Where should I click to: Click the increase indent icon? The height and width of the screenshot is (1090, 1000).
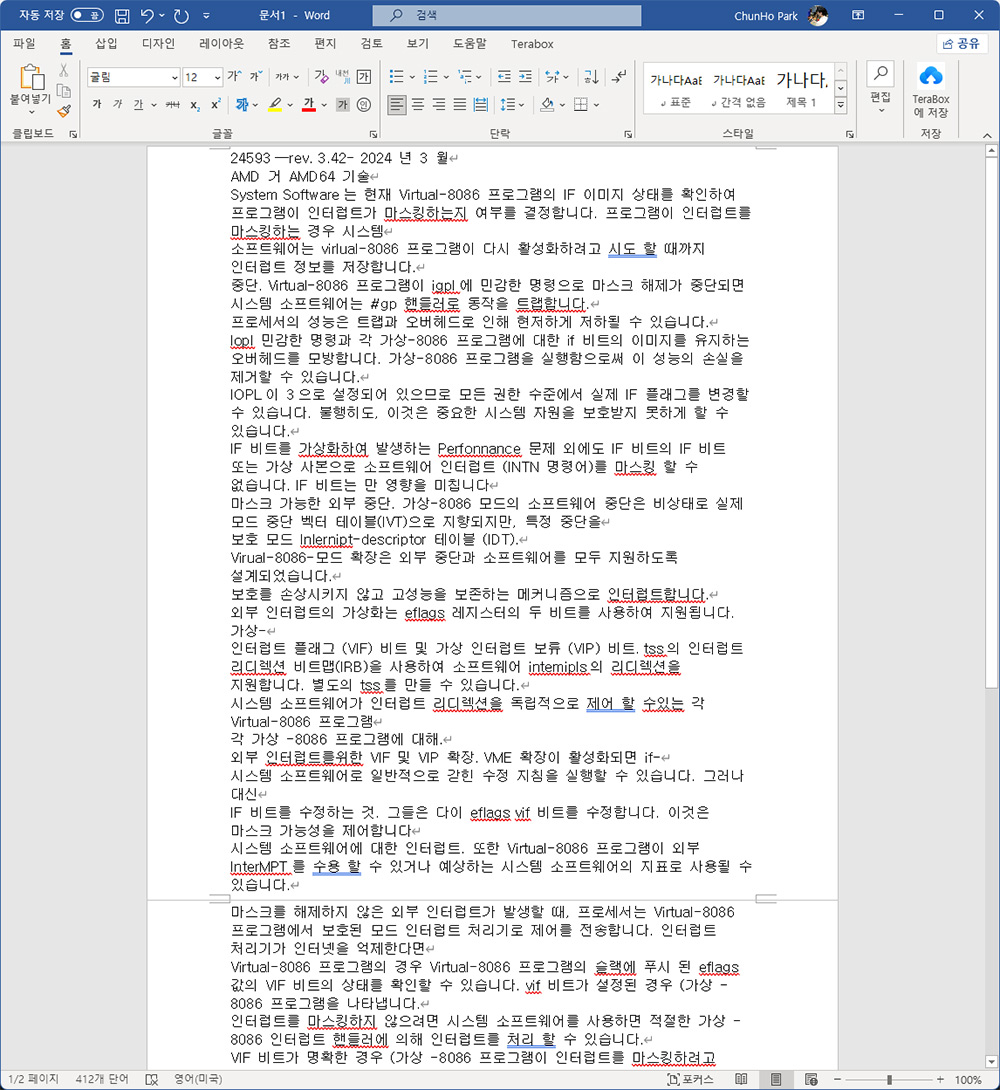(525, 76)
